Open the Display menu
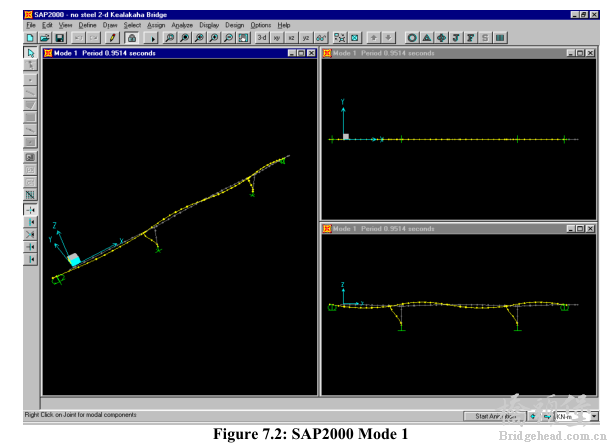 coord(209,25)
